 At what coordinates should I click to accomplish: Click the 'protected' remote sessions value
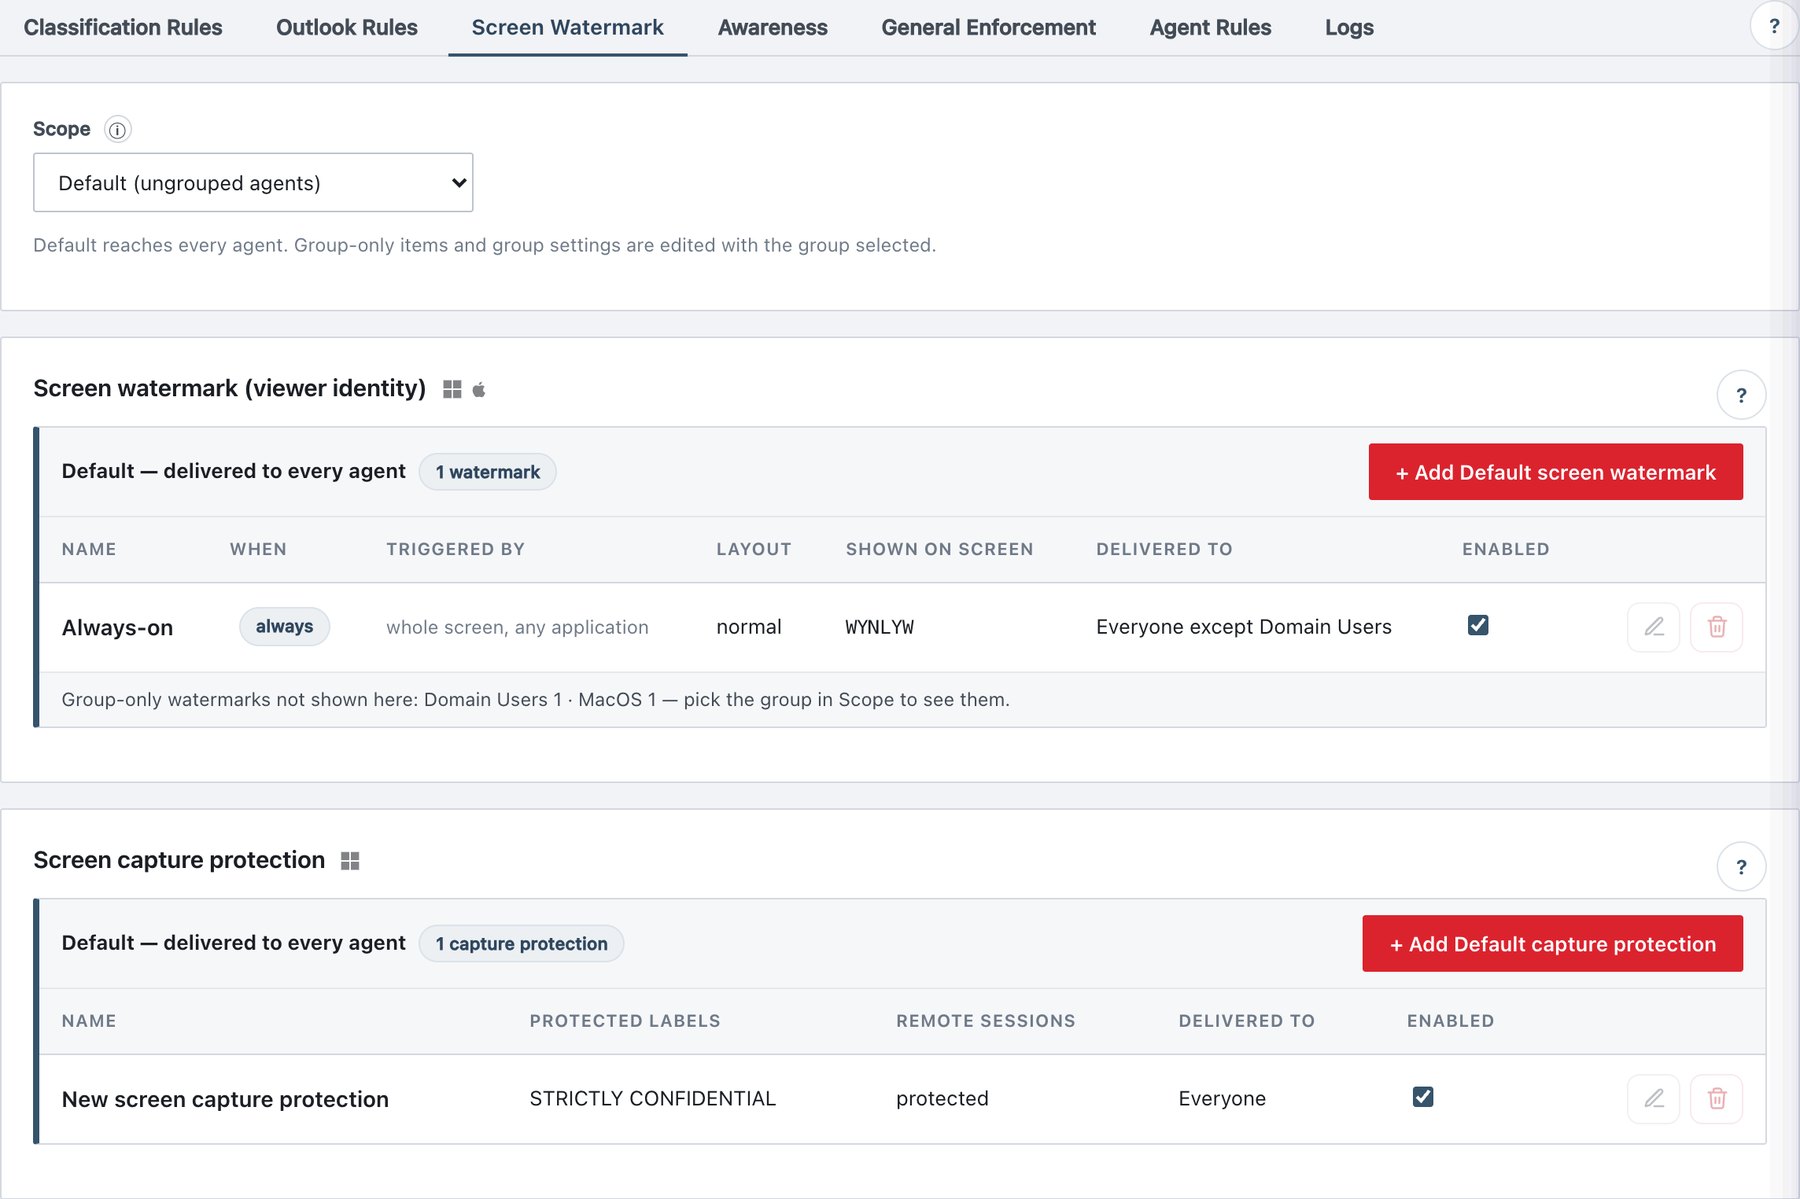(942, 1099)
